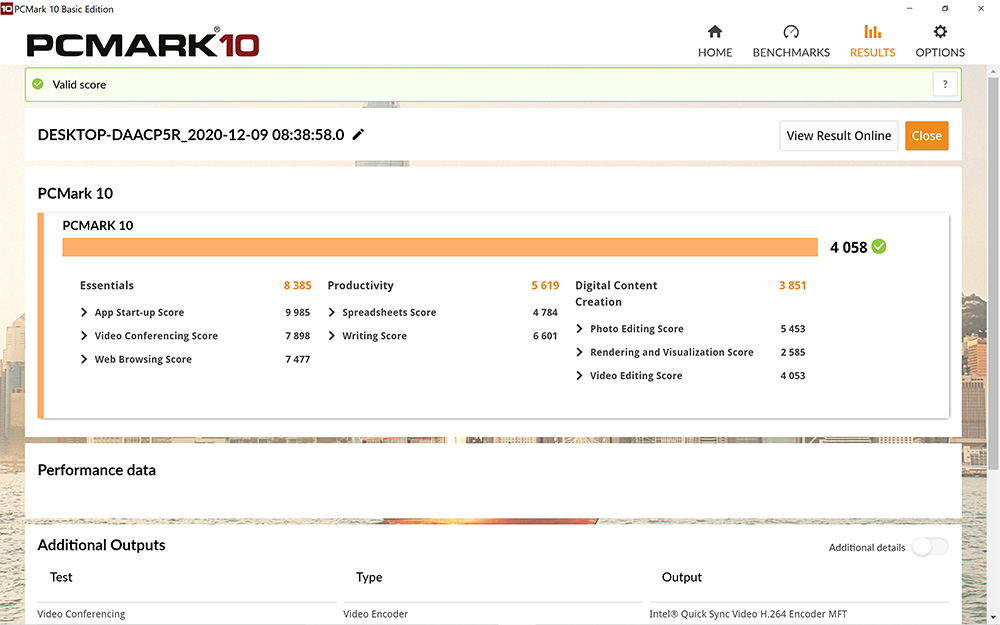Image resolution: width=1000 pixels, height=625 pixels.
Task: Click the Productivity heading
Action: 360,286
